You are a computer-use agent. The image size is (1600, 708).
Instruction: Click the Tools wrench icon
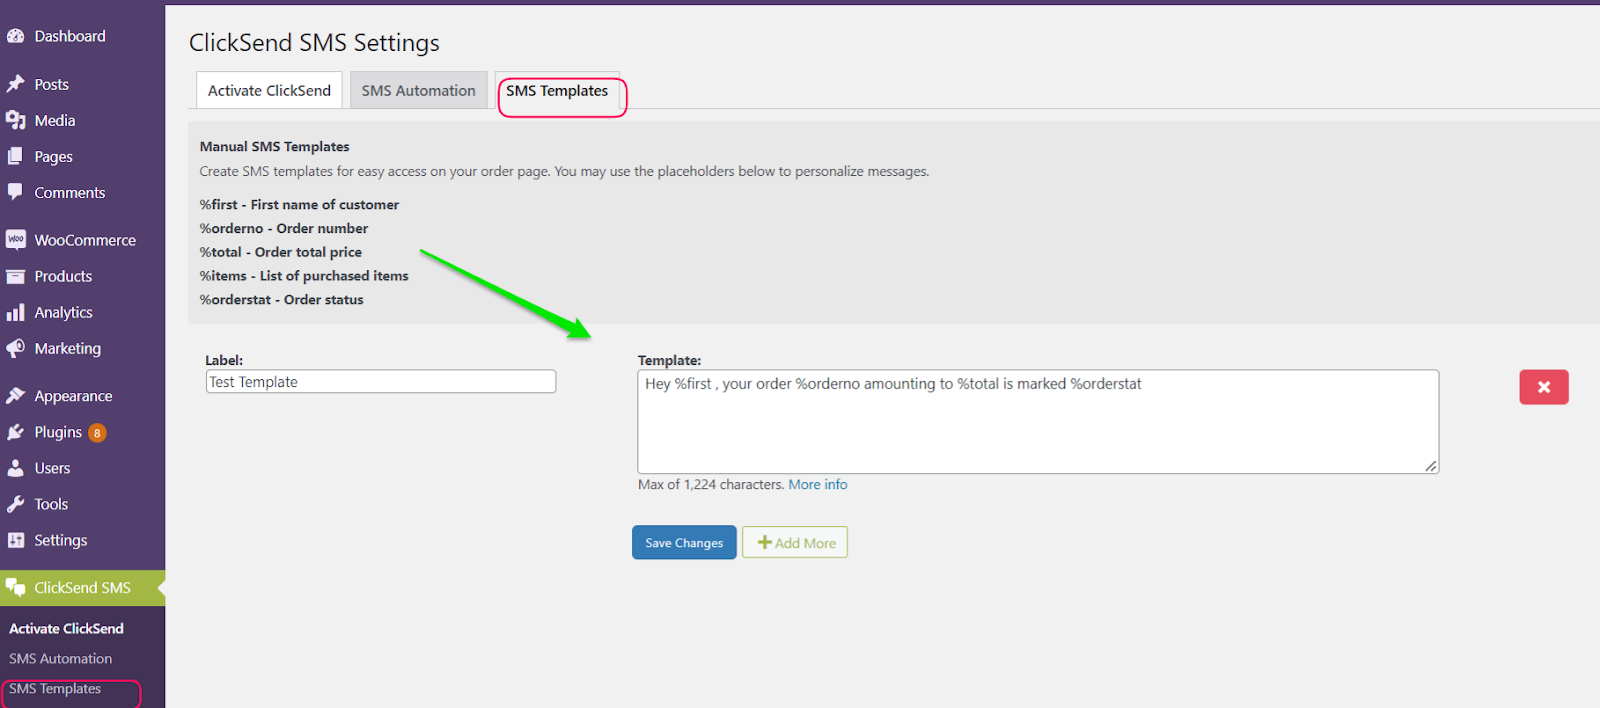(x=15, y=504)
